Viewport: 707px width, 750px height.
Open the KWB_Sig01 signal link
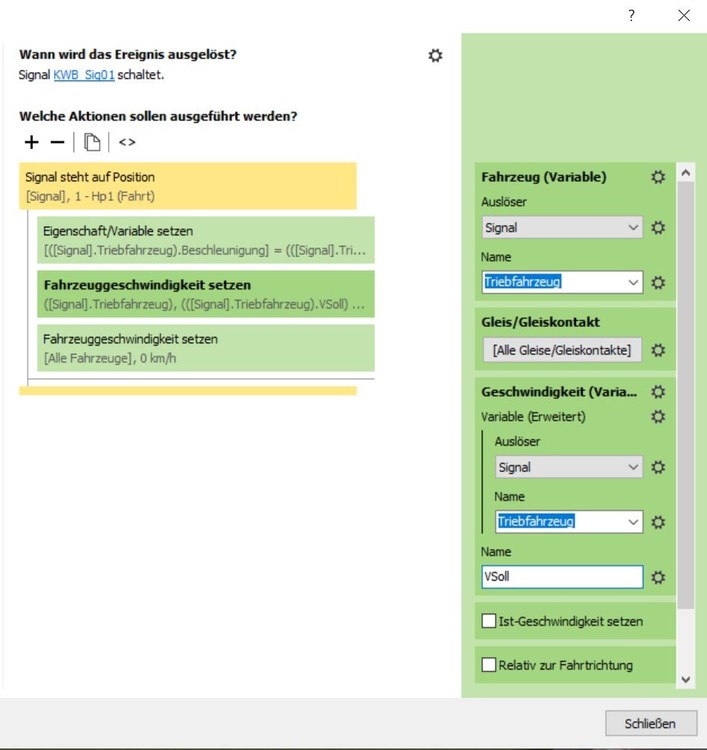click(x=84, y=74)
